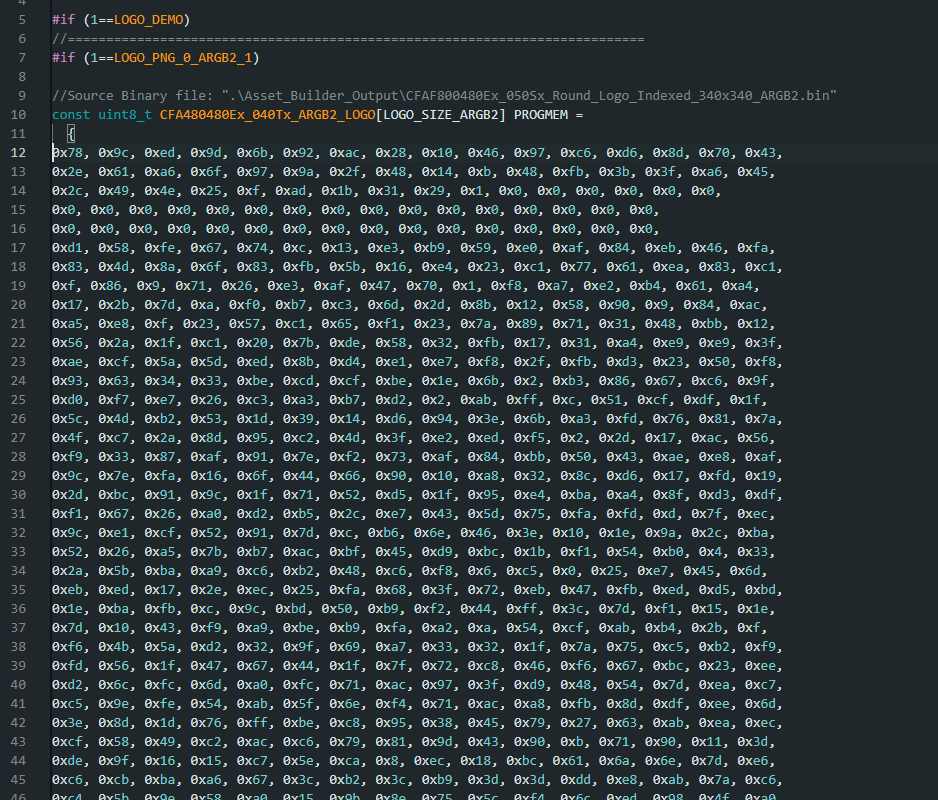This screenshot has height=800, width=938.
Task: Click hex value 0xde starting line 44
Action: pos(68,760)
